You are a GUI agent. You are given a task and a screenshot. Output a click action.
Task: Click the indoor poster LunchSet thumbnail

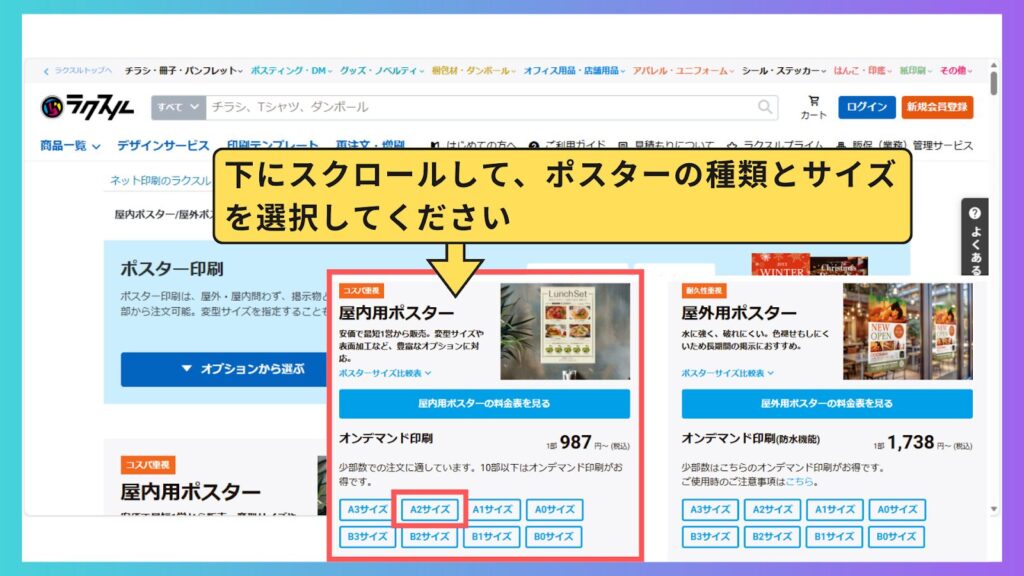click(565, 331)
